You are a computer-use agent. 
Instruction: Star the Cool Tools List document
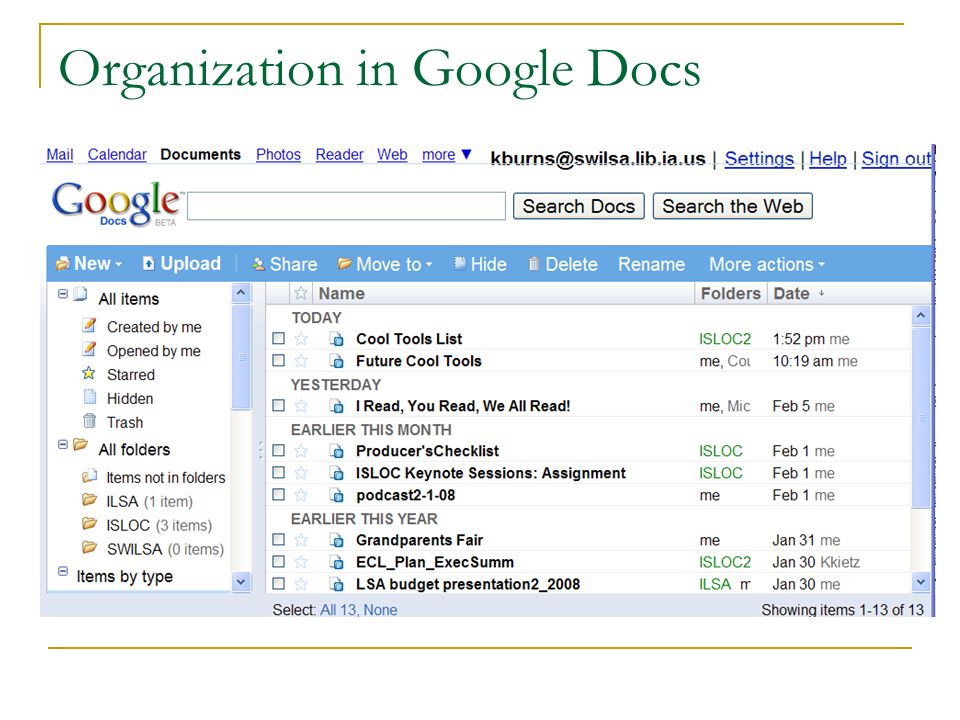click(x=301, y=339)
